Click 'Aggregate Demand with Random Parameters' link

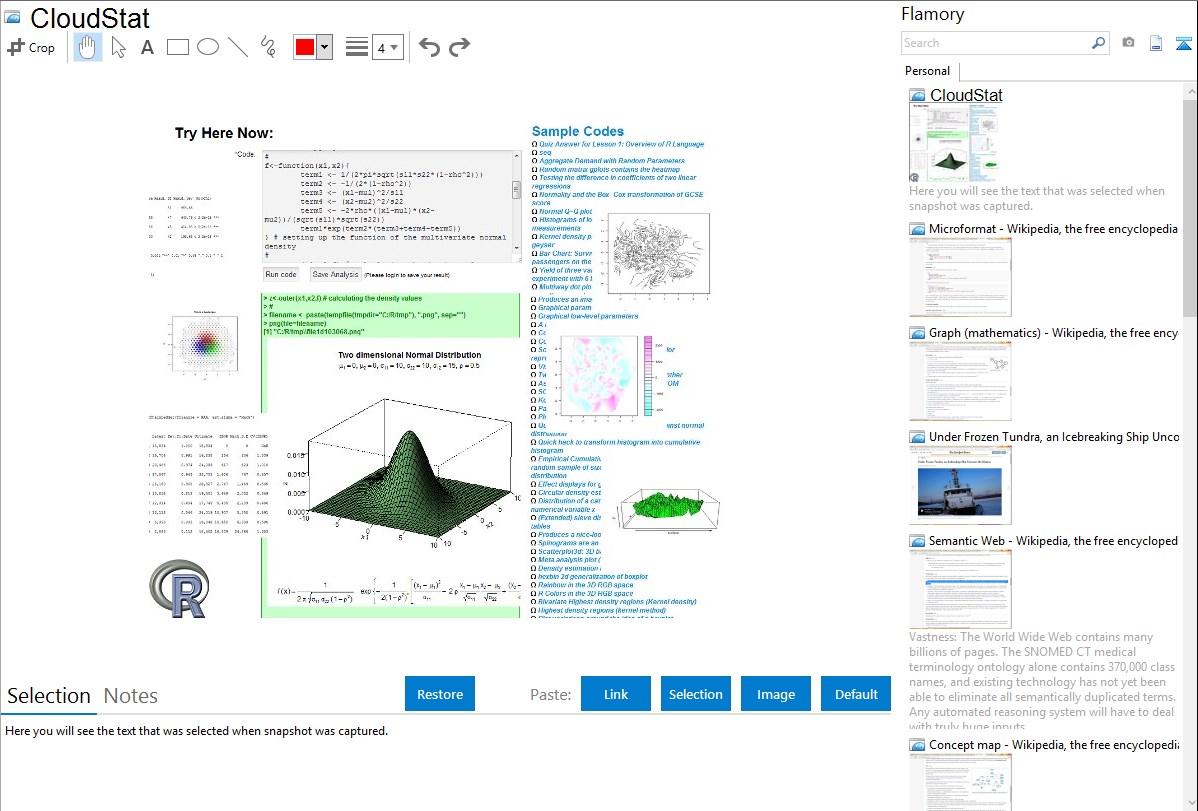pos(611,161)
